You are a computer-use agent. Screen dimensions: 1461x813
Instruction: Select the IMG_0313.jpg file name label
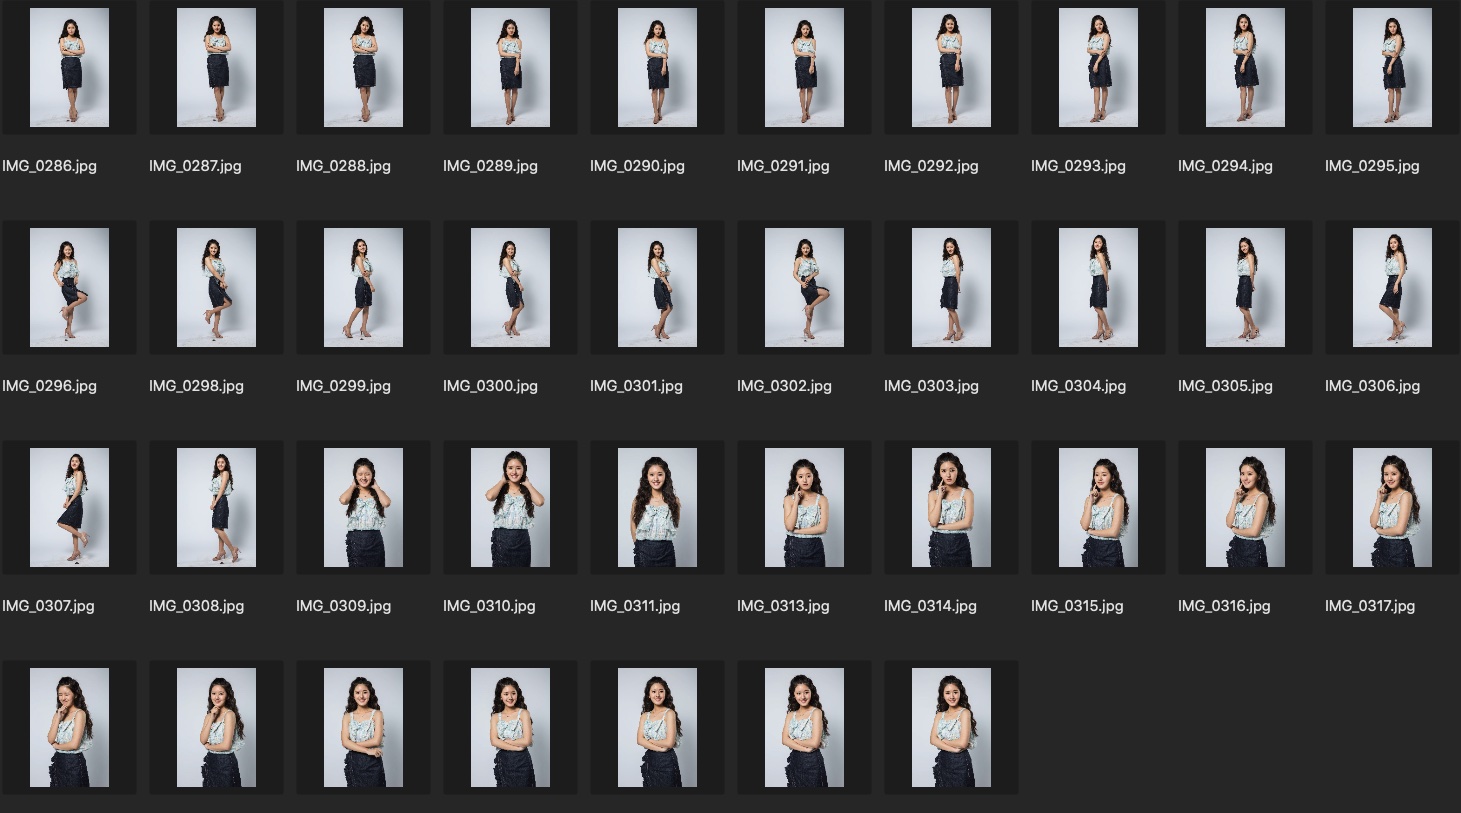click(783, 606)
